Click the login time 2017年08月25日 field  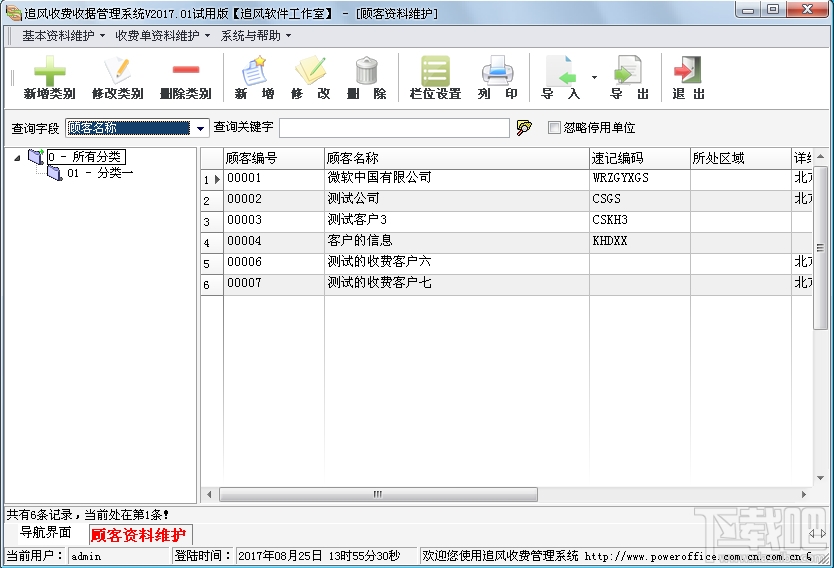[x=326, y=556]
